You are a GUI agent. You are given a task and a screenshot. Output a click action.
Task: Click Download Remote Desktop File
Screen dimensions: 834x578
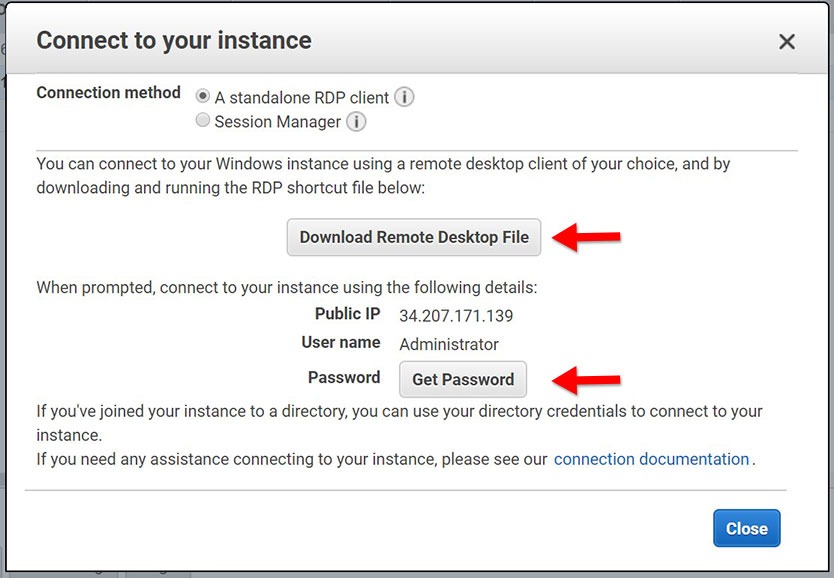coord(413,237)
